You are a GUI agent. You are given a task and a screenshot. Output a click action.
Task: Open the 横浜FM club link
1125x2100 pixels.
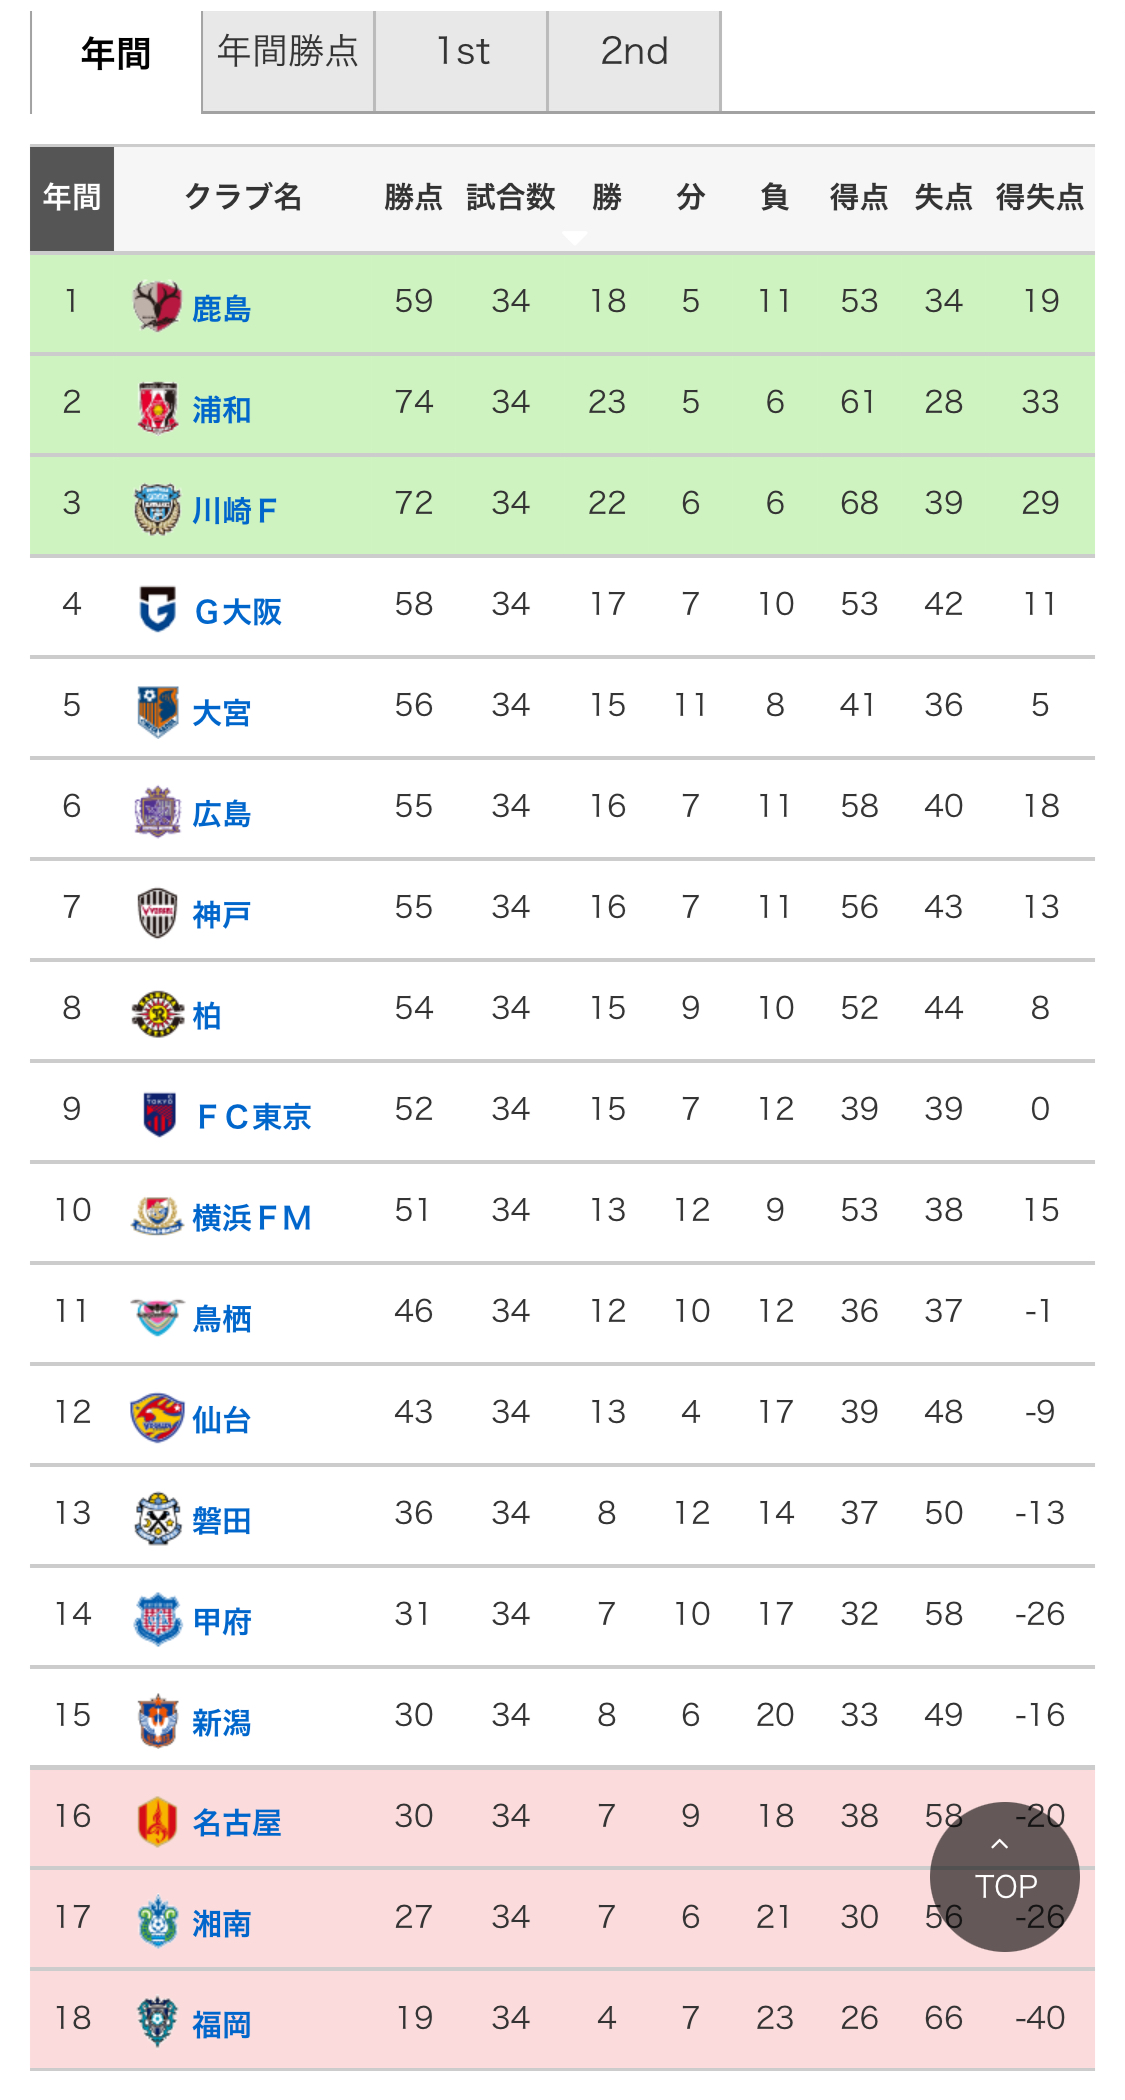(252, 1217)
